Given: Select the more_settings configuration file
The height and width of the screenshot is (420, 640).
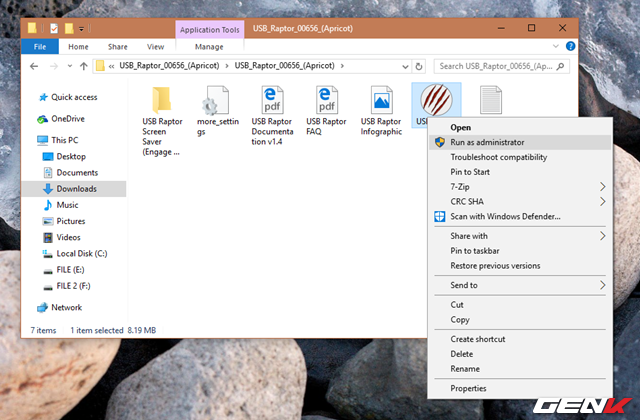Looking at the screenshot, I should 217,111.
